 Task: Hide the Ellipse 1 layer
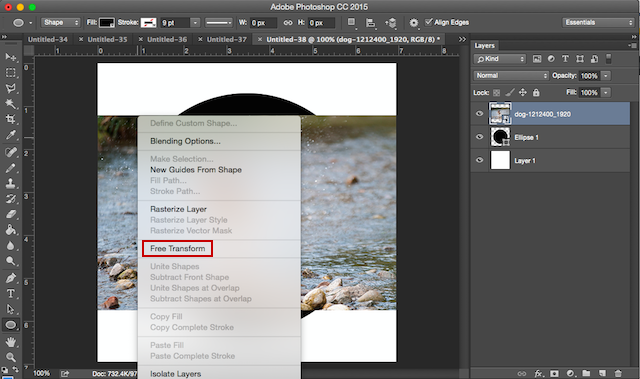coord(480,137)
